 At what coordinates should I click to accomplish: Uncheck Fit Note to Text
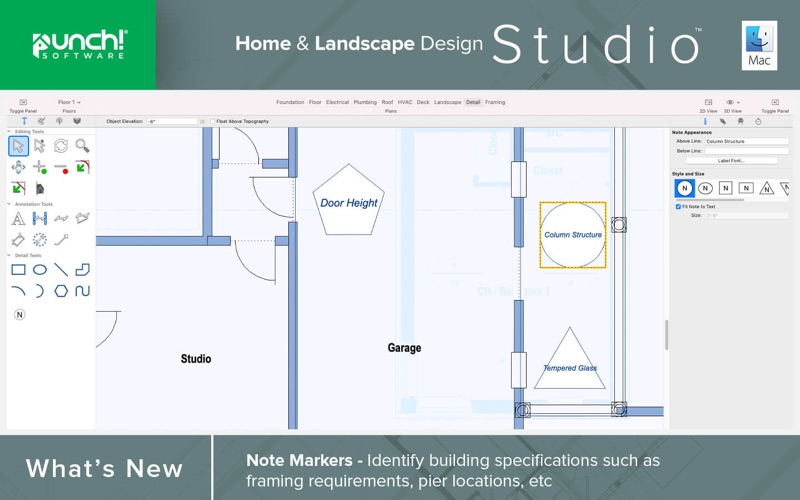pos(678,207)
